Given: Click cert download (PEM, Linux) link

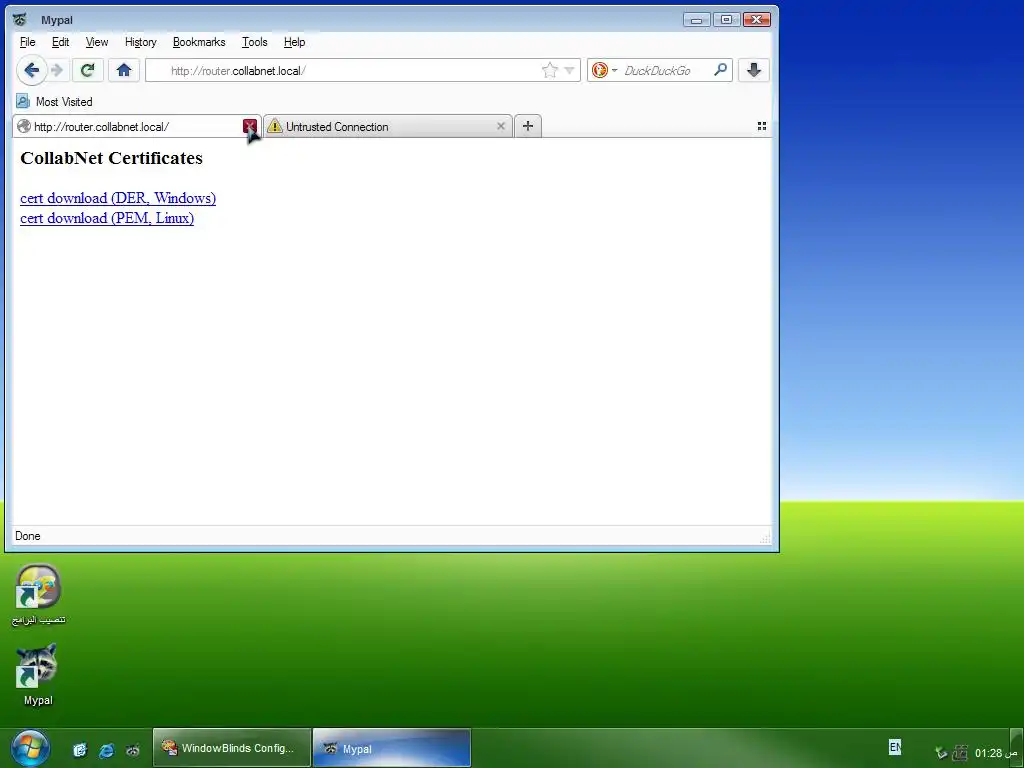Looking at the screenshot, I should click(x=107, y=218).
